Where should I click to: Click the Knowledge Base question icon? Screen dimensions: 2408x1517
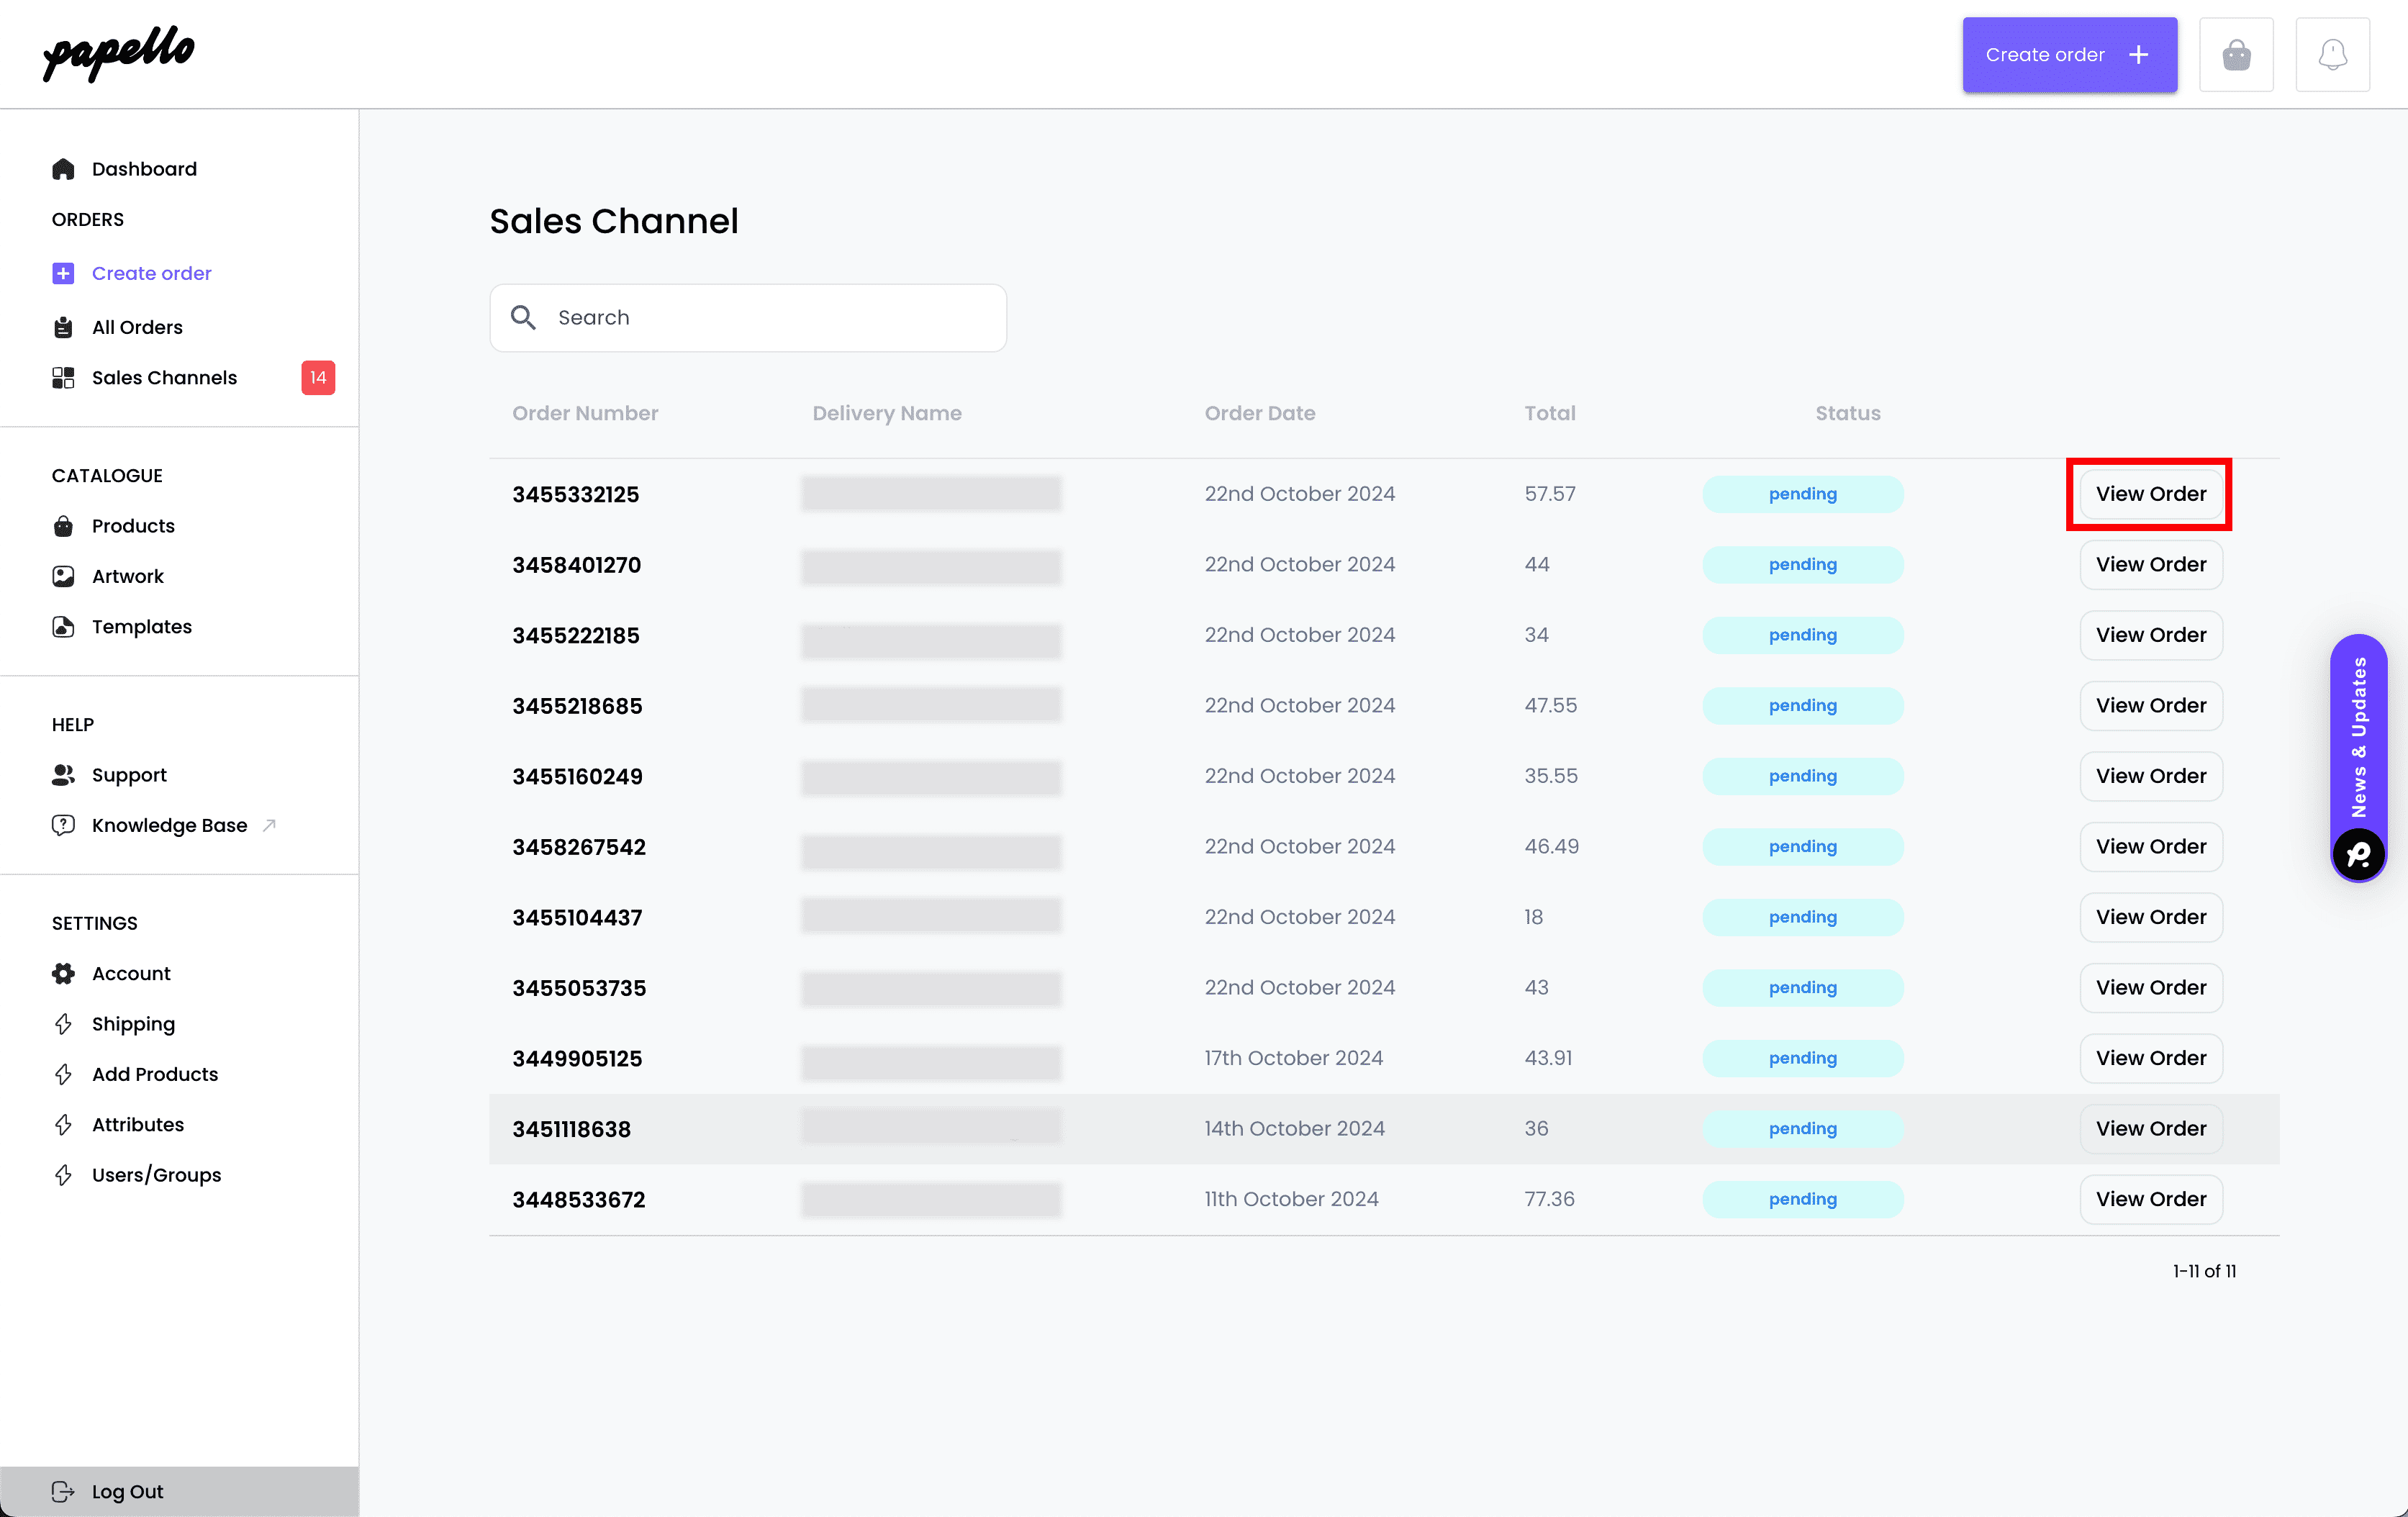pos(63,825)
